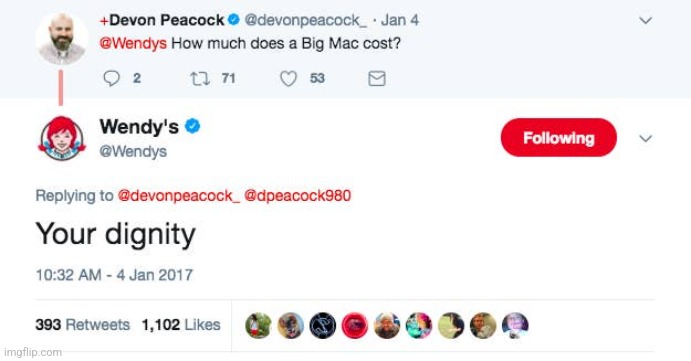The image size is (691, 361).
Task: Open the direct message envelope icon
Action: pos(377,78)
